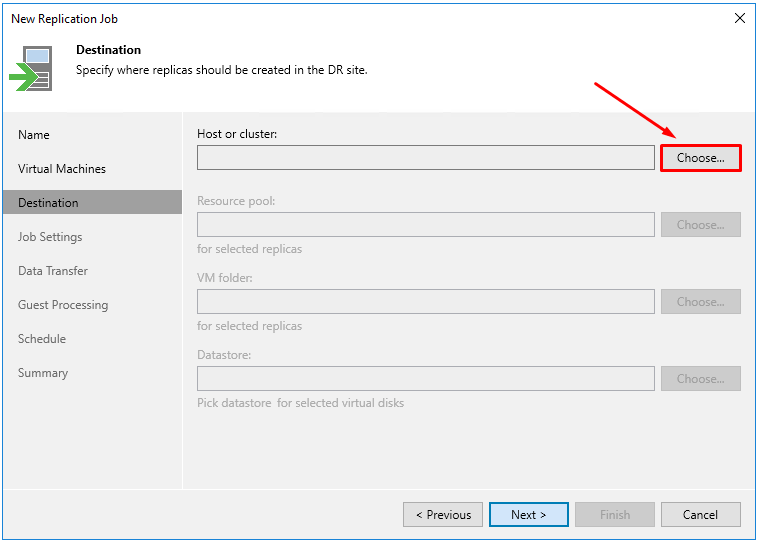Image resolution: width=760 pixels, height=543 pixels.
Task: Cancel the replication job wizard
Action: 700,514
